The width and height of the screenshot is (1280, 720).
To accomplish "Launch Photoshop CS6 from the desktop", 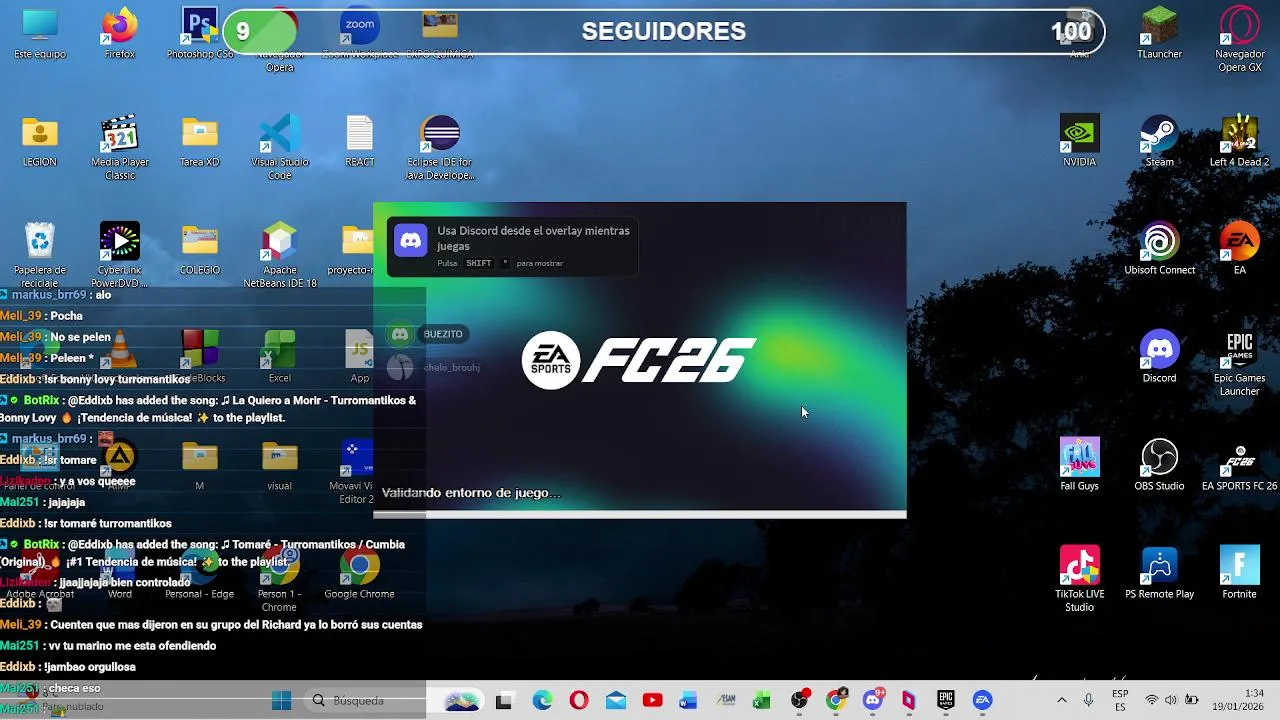I will click(x=200, y=34).
